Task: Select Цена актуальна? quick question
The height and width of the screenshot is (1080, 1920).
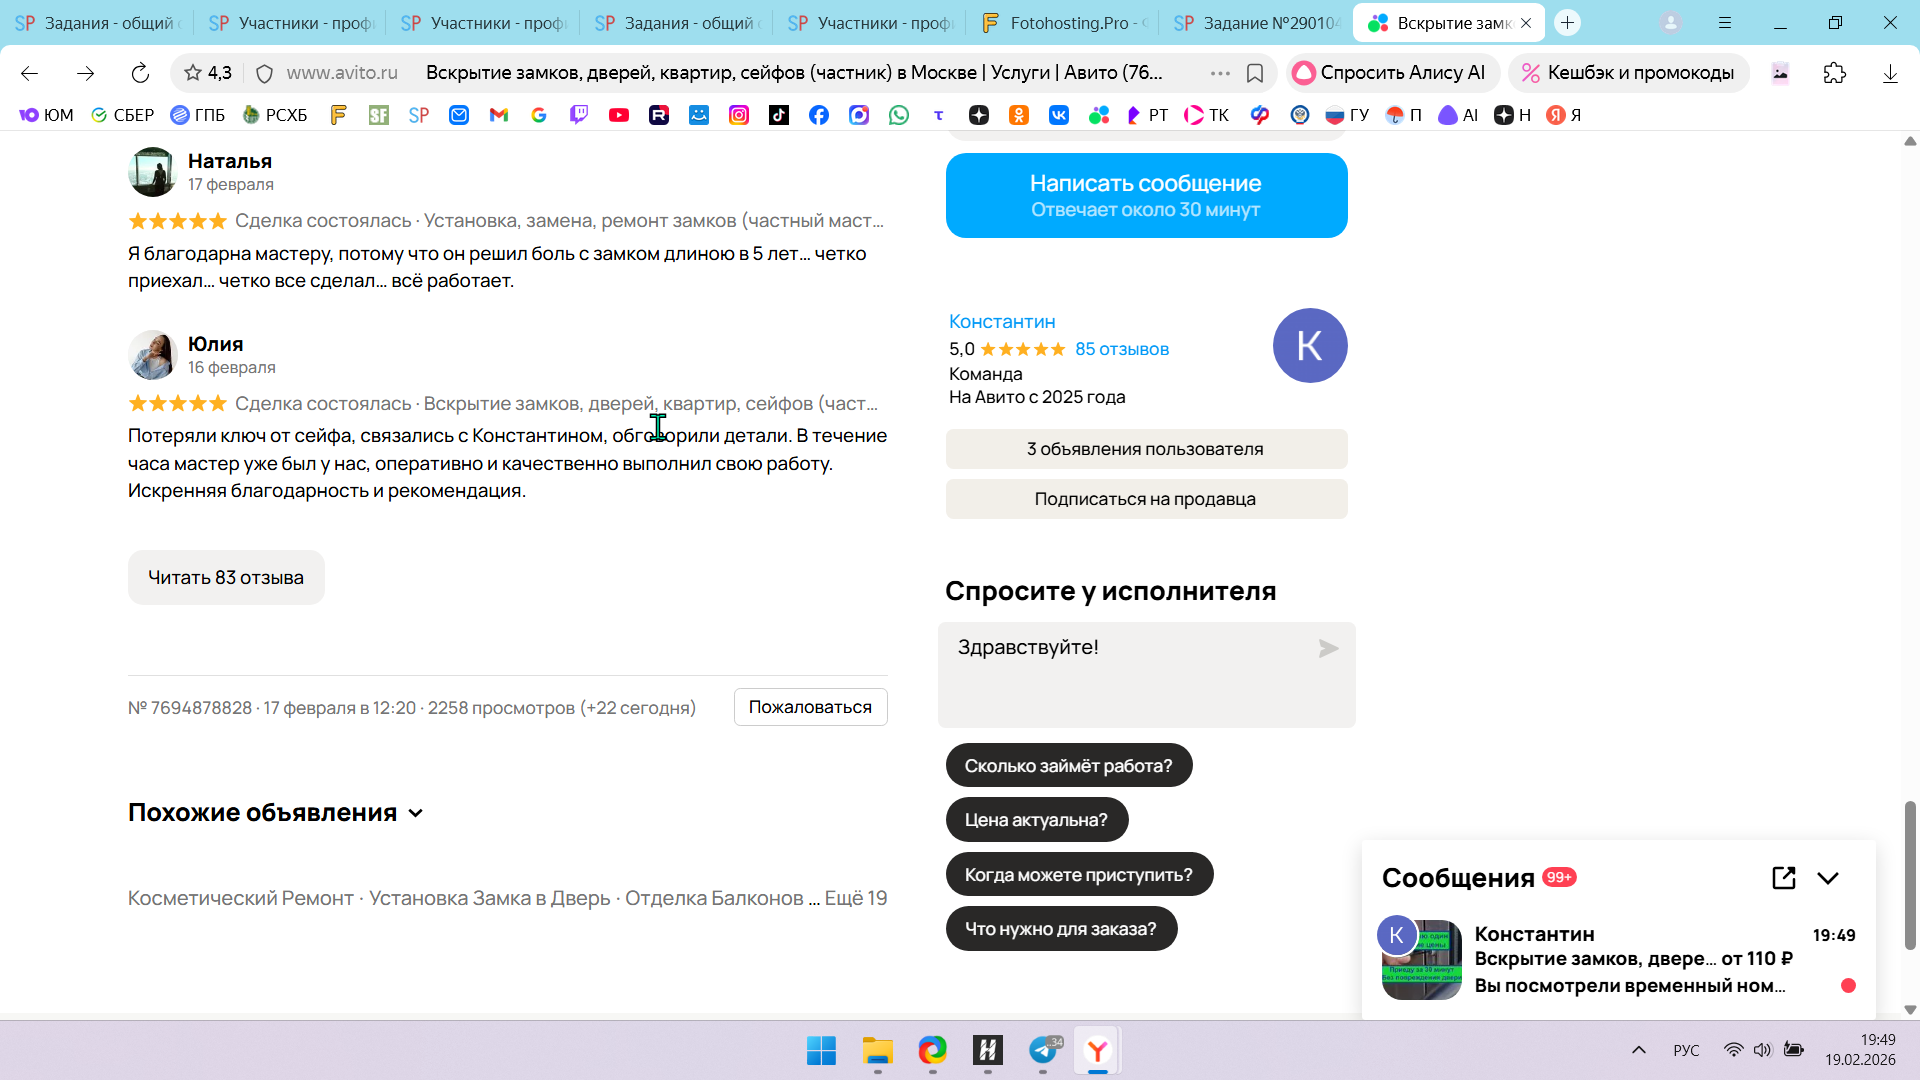Action: coord(1036,820)
